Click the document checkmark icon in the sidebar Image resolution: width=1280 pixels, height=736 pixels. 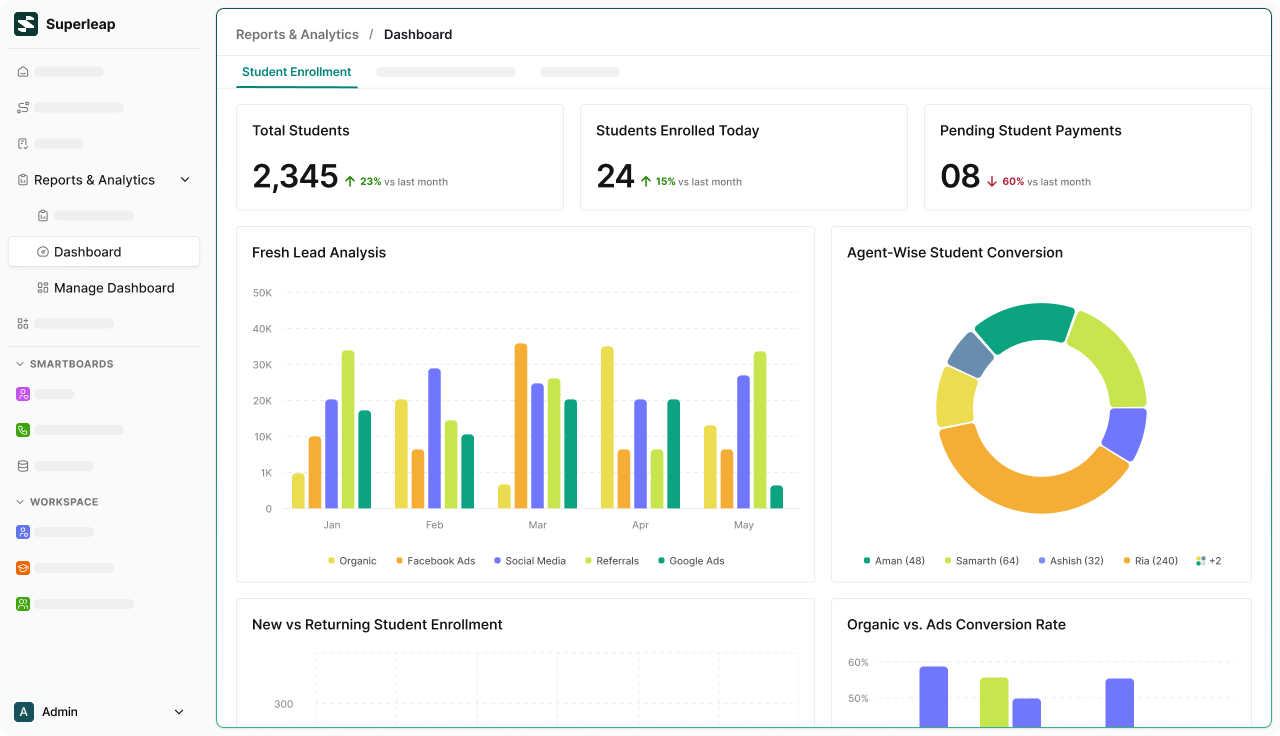23,144
